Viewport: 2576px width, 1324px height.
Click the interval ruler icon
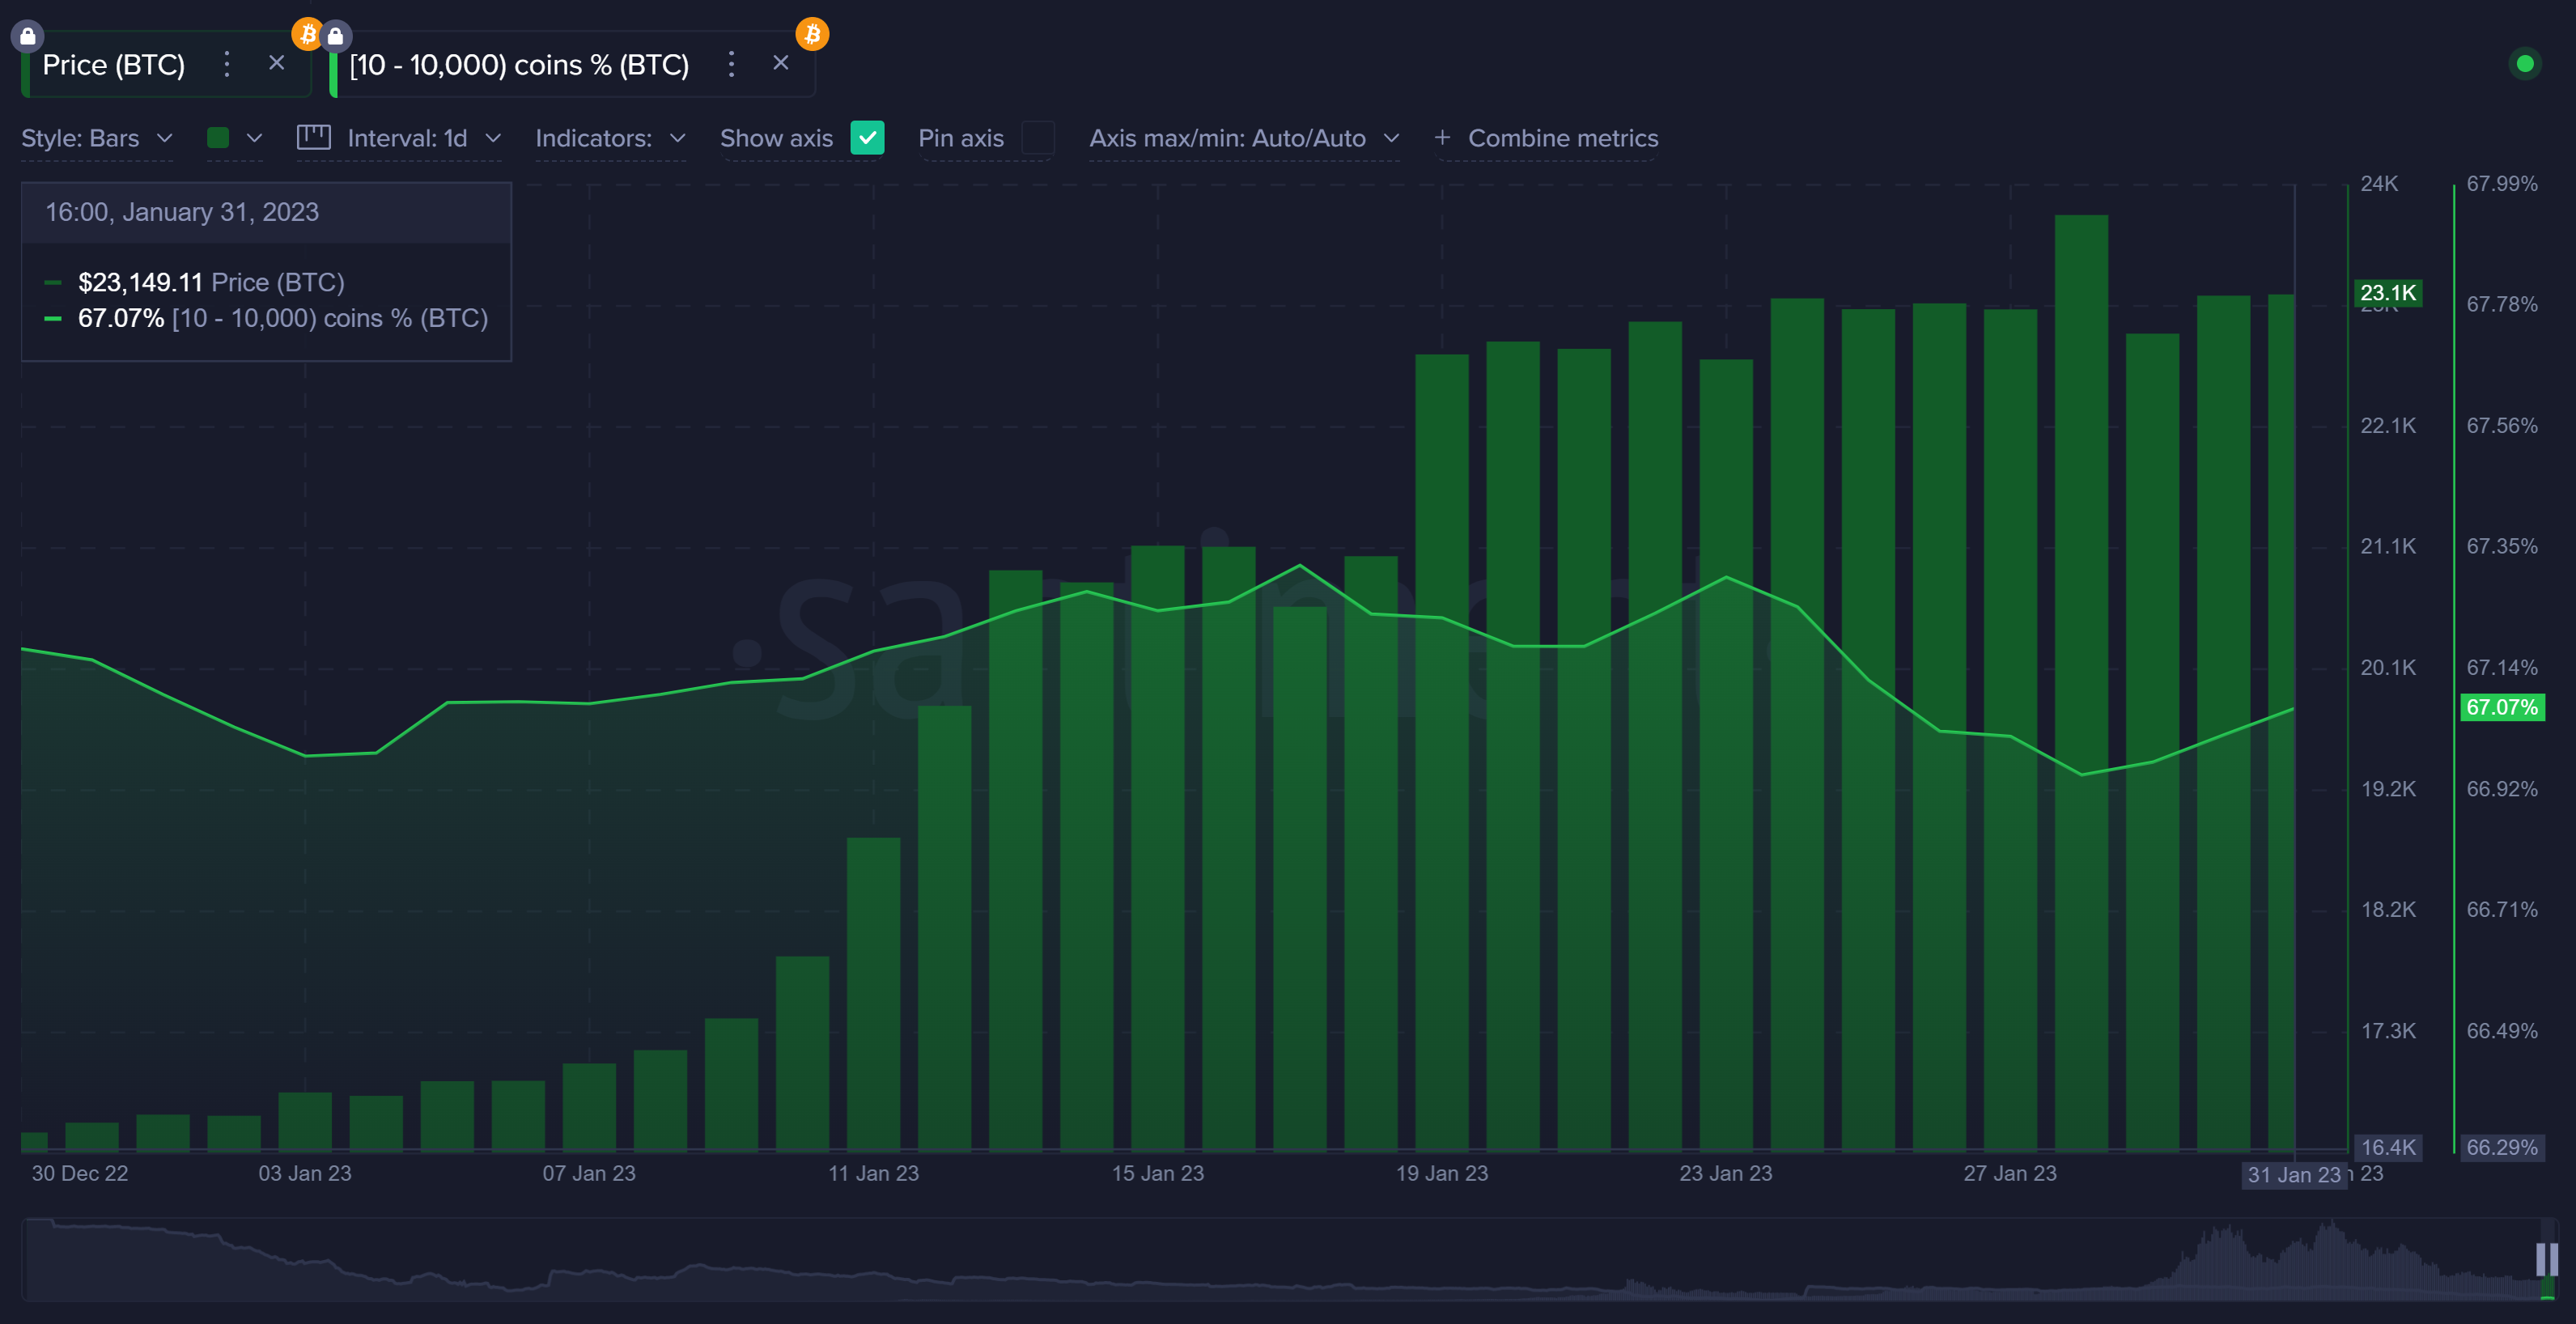click(313, 137)
